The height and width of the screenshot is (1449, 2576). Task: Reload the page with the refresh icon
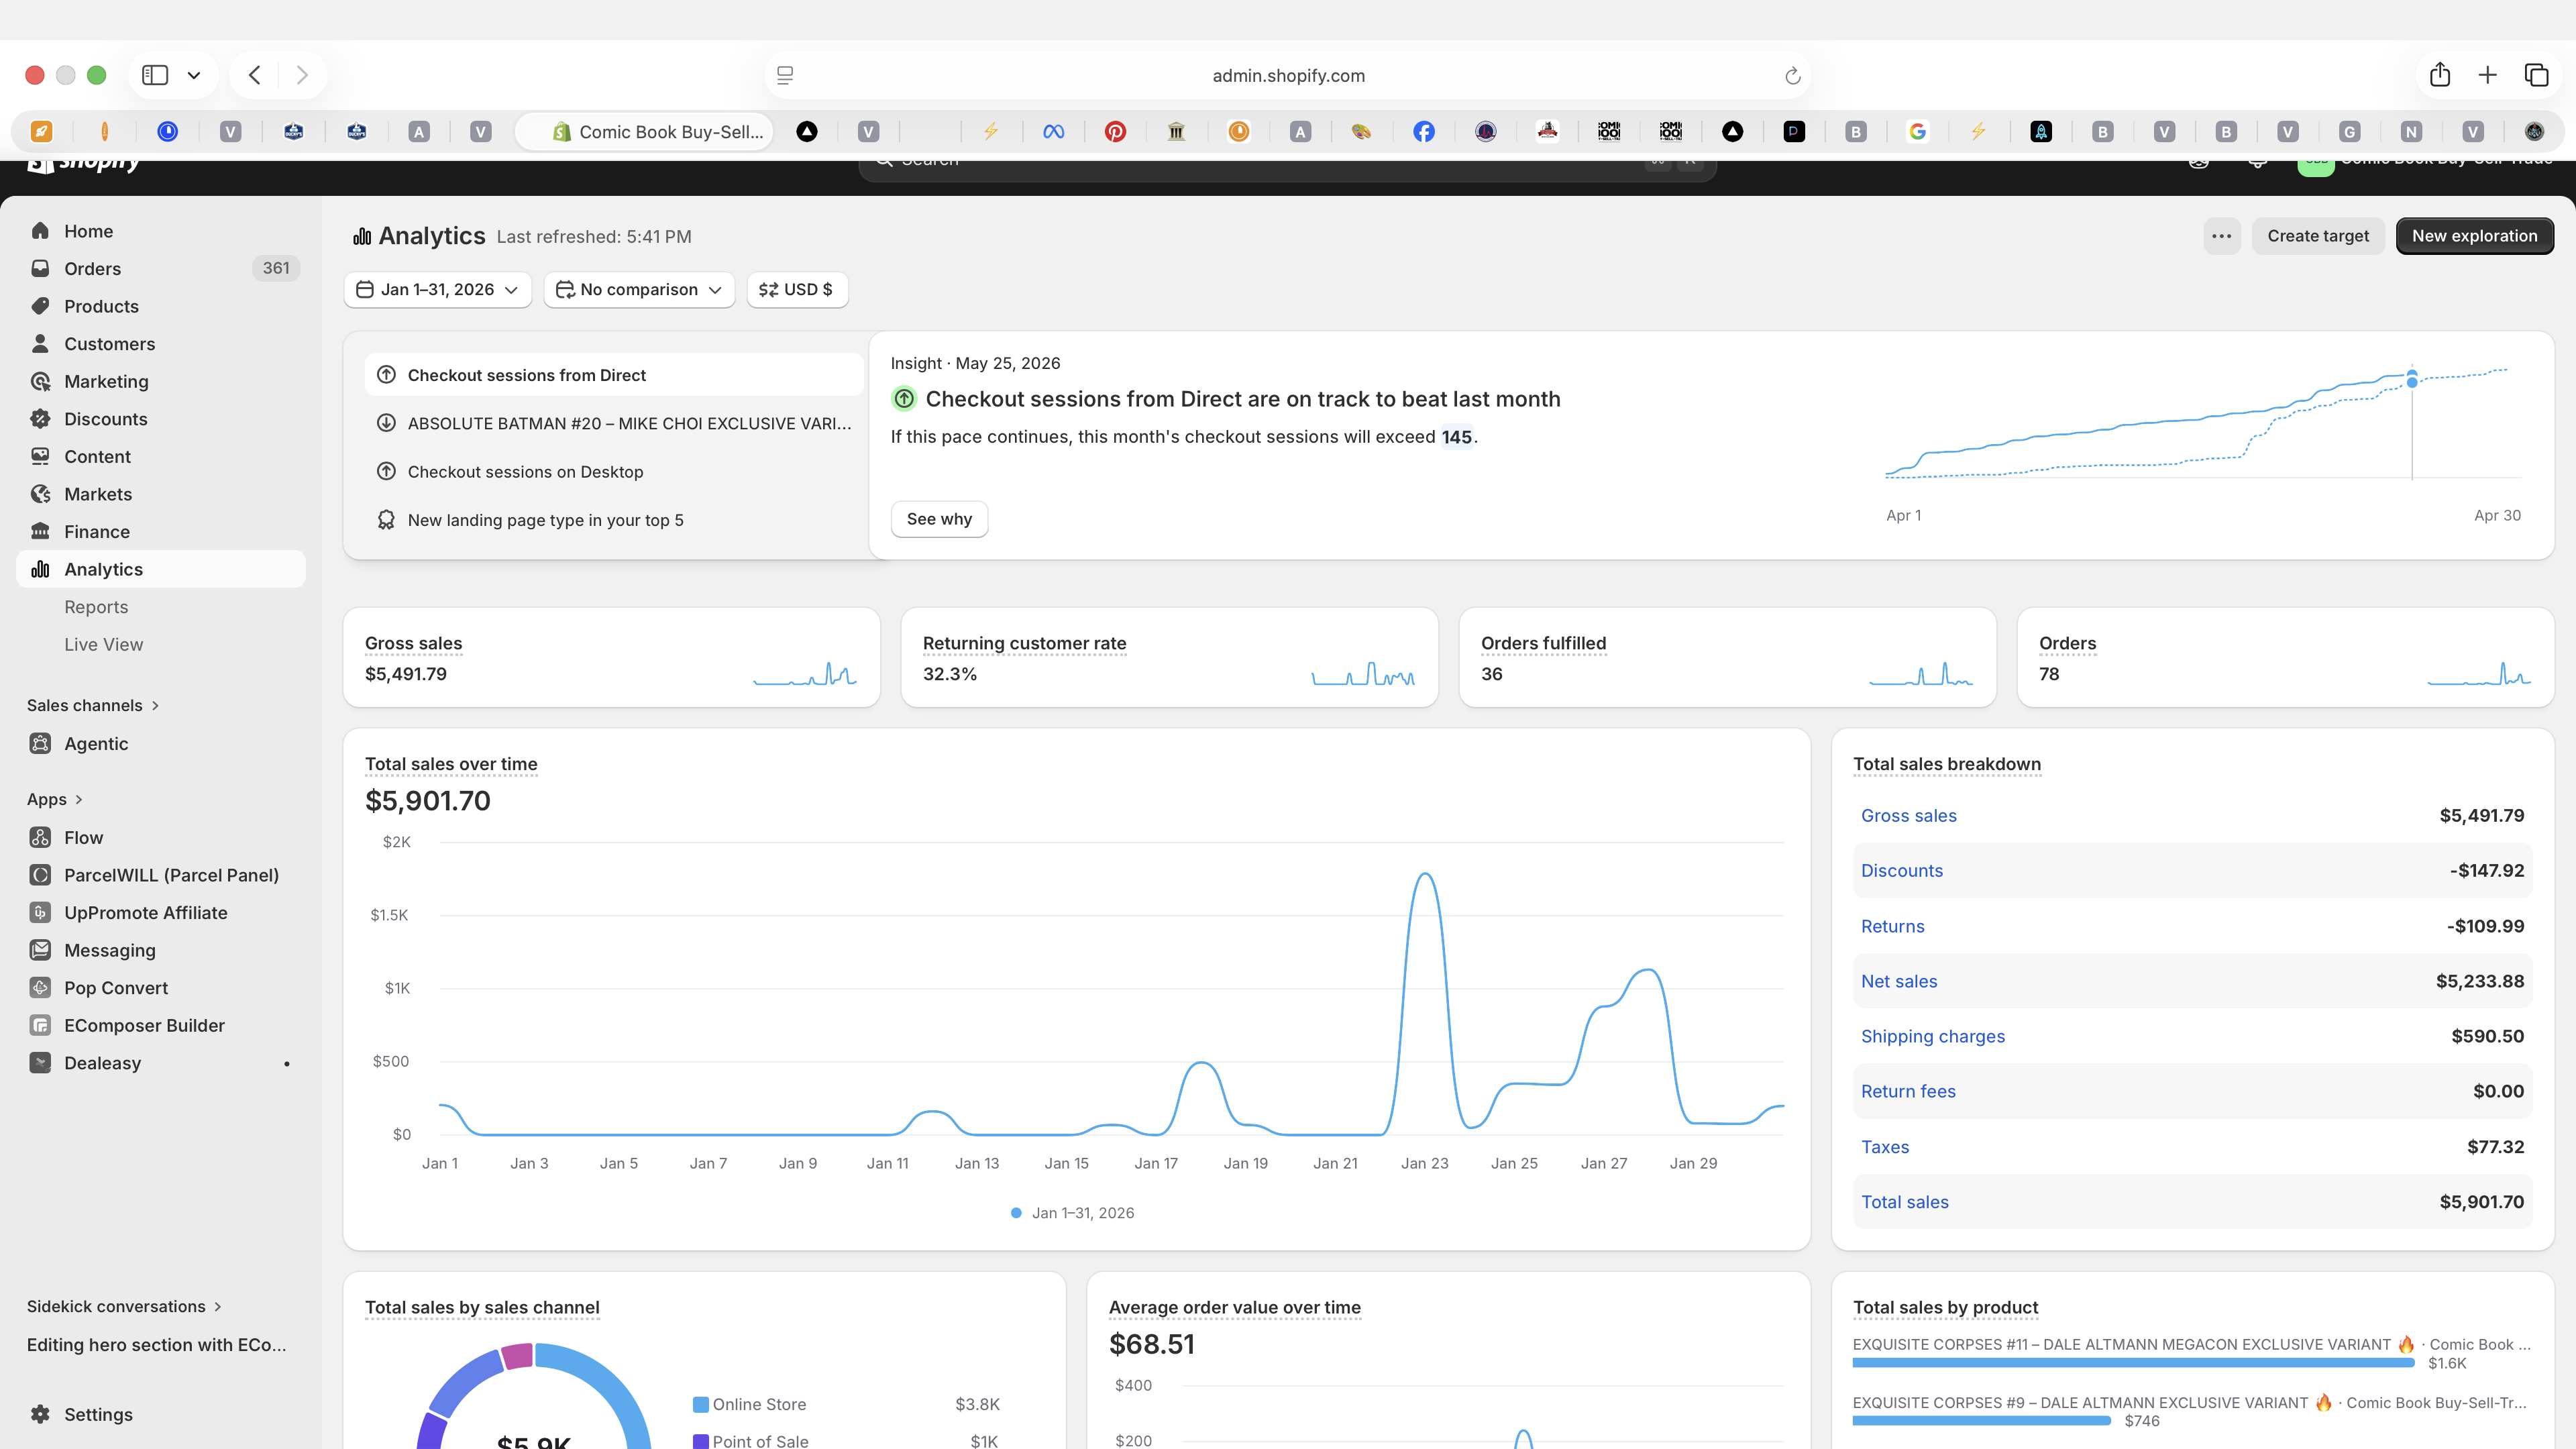[1792, 76]
